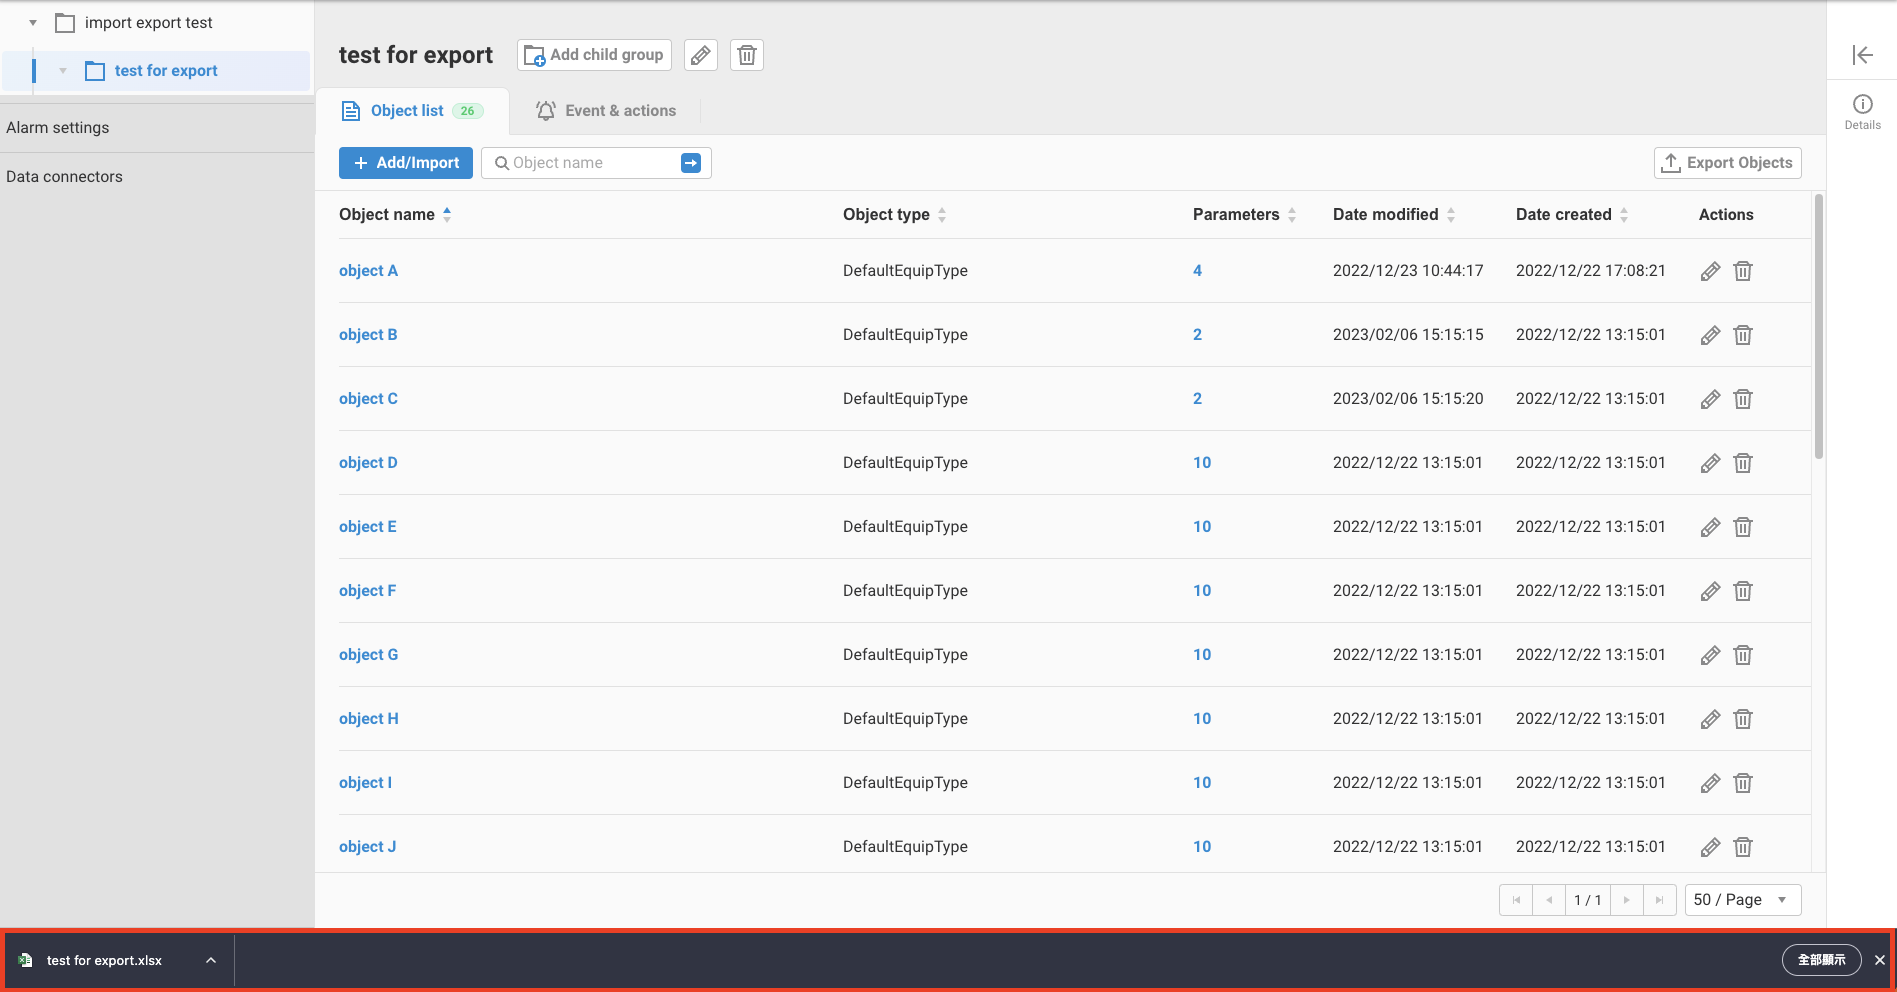Open the 50 / Page dropdown
Image resolution: width=1897 pixels, height=992 pixels.
(x=1742, y=900)
